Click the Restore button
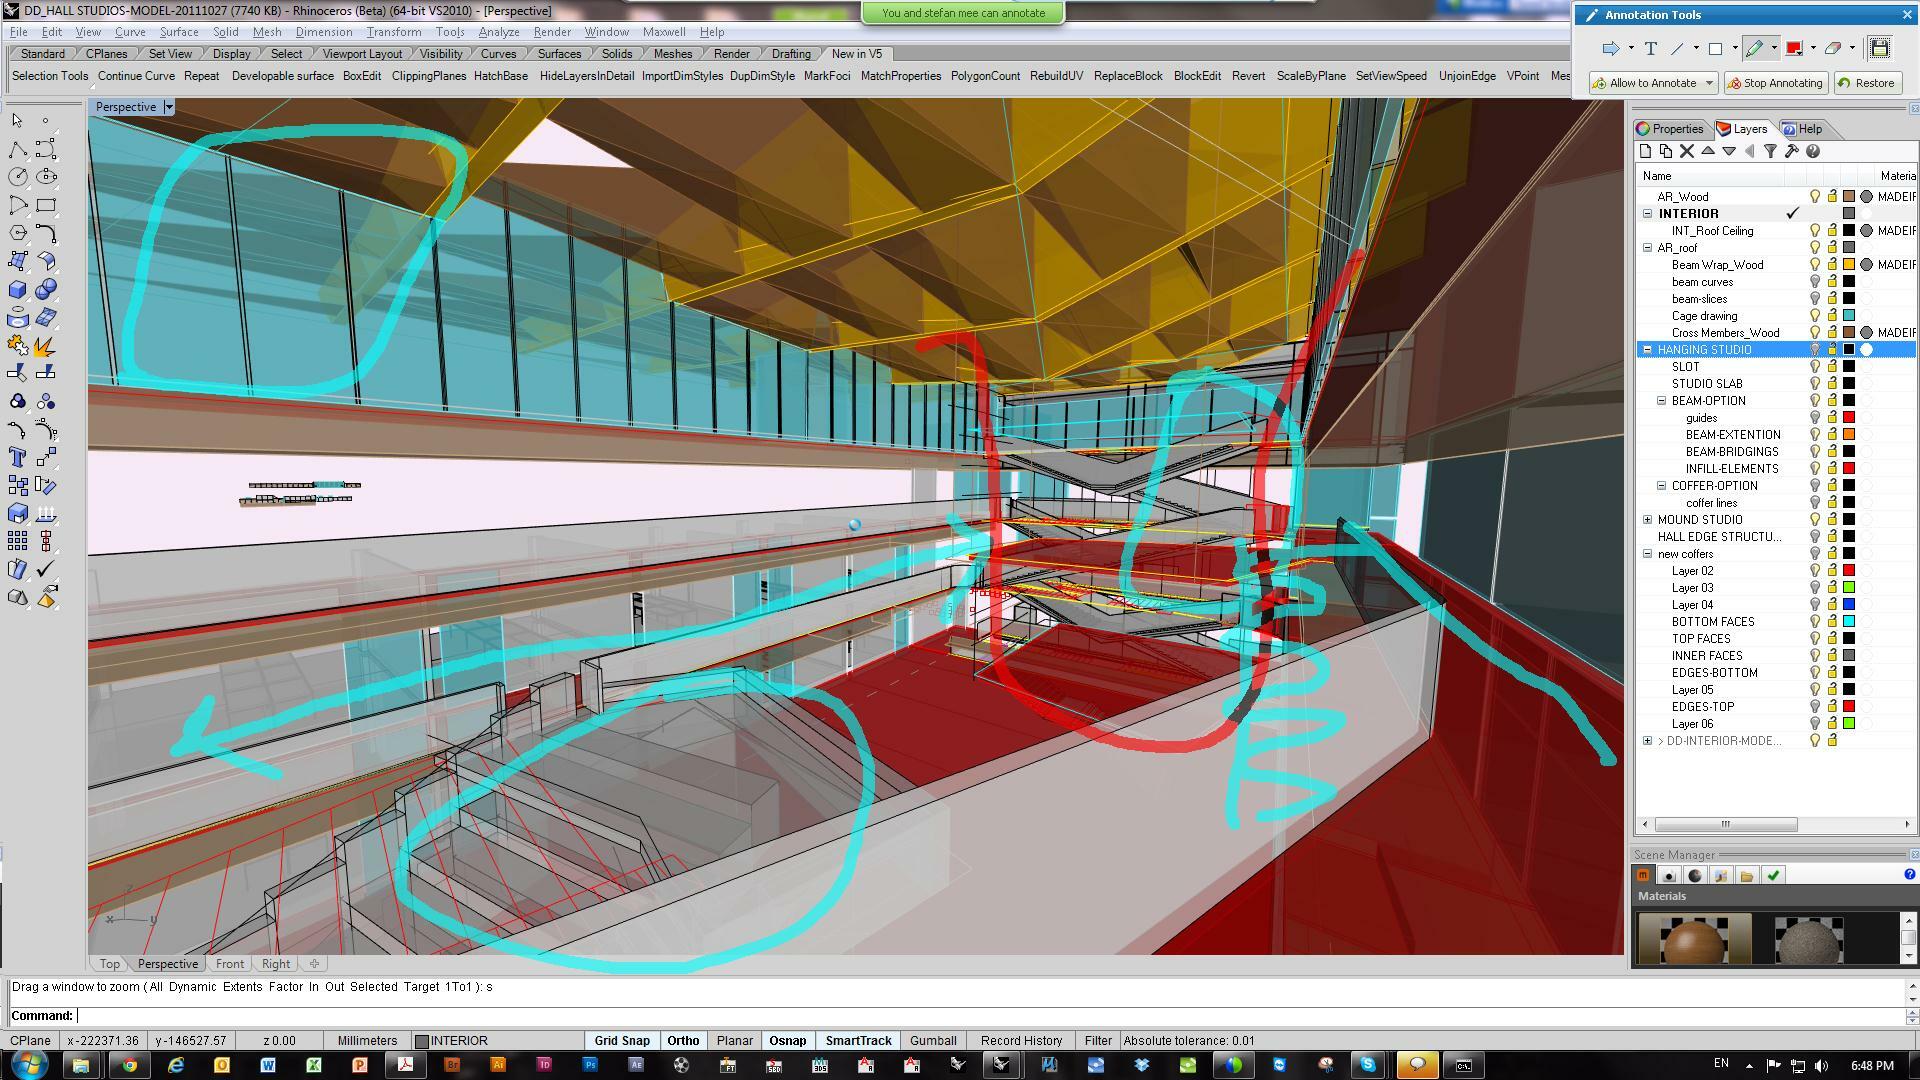The image size is (1920, 1080). 1866,83
